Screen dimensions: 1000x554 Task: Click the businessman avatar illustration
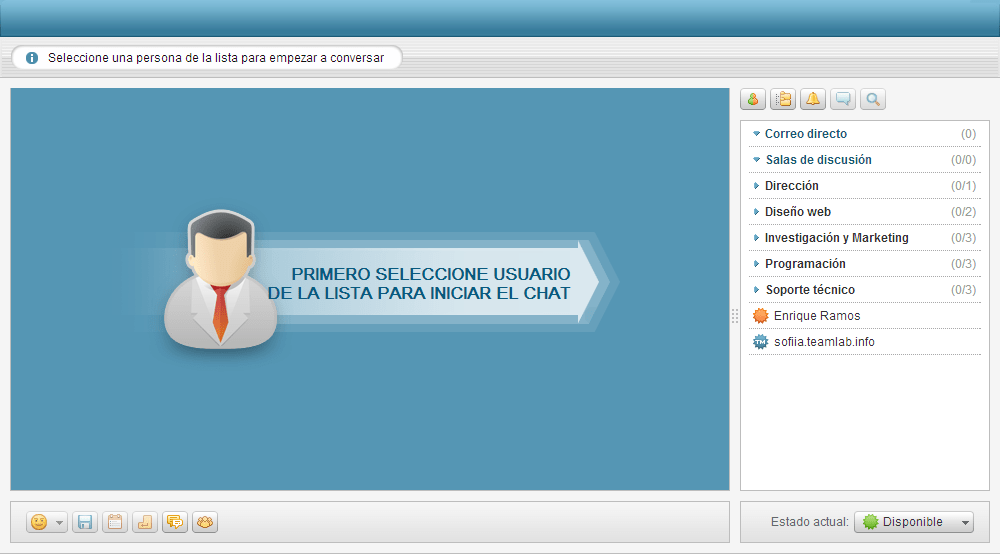click(x=220, y=279)
